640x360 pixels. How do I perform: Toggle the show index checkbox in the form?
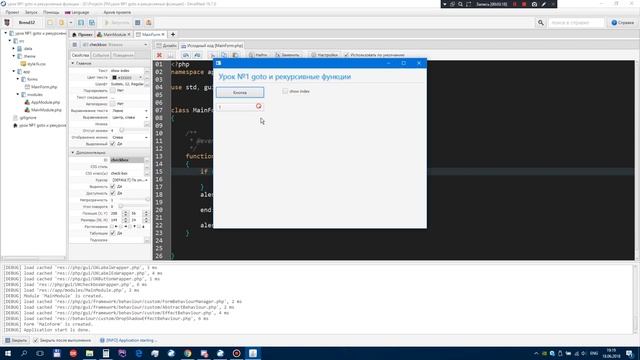(285, 91)
